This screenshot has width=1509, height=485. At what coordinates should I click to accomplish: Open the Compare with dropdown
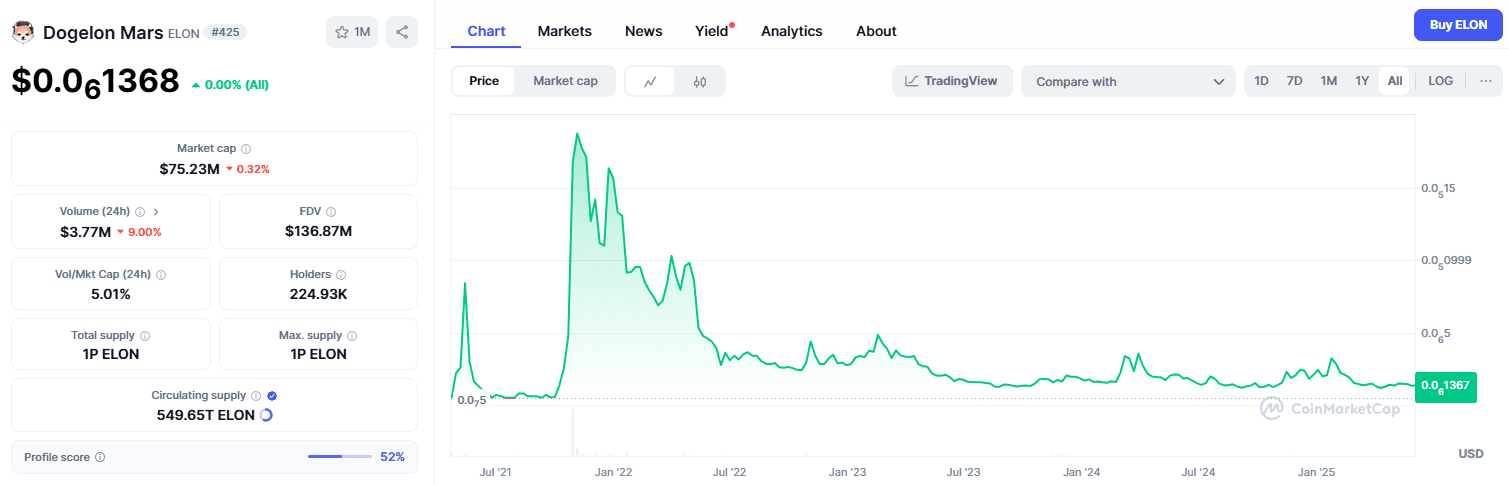click(1129, 81)
